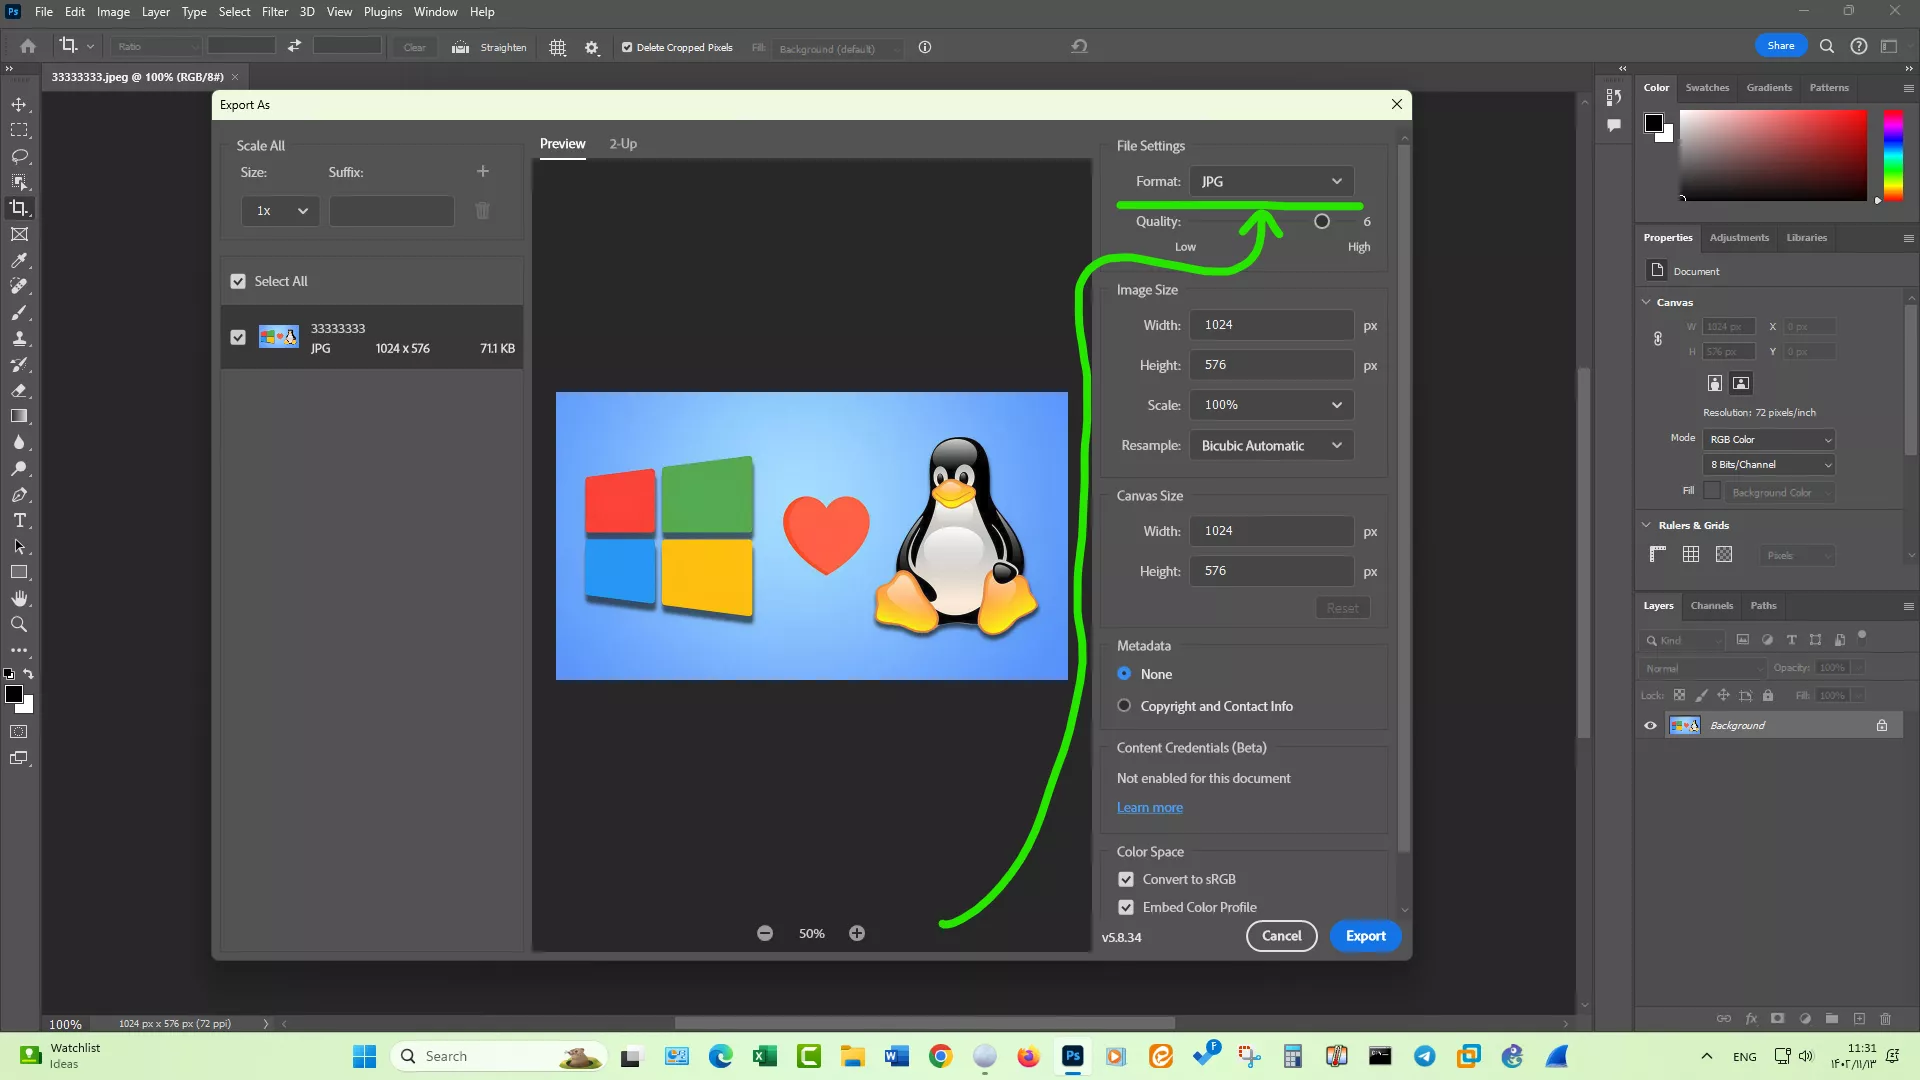Select the Spot Healing Brush tool
The image size is (1920, 1080).
coord(19,286)
